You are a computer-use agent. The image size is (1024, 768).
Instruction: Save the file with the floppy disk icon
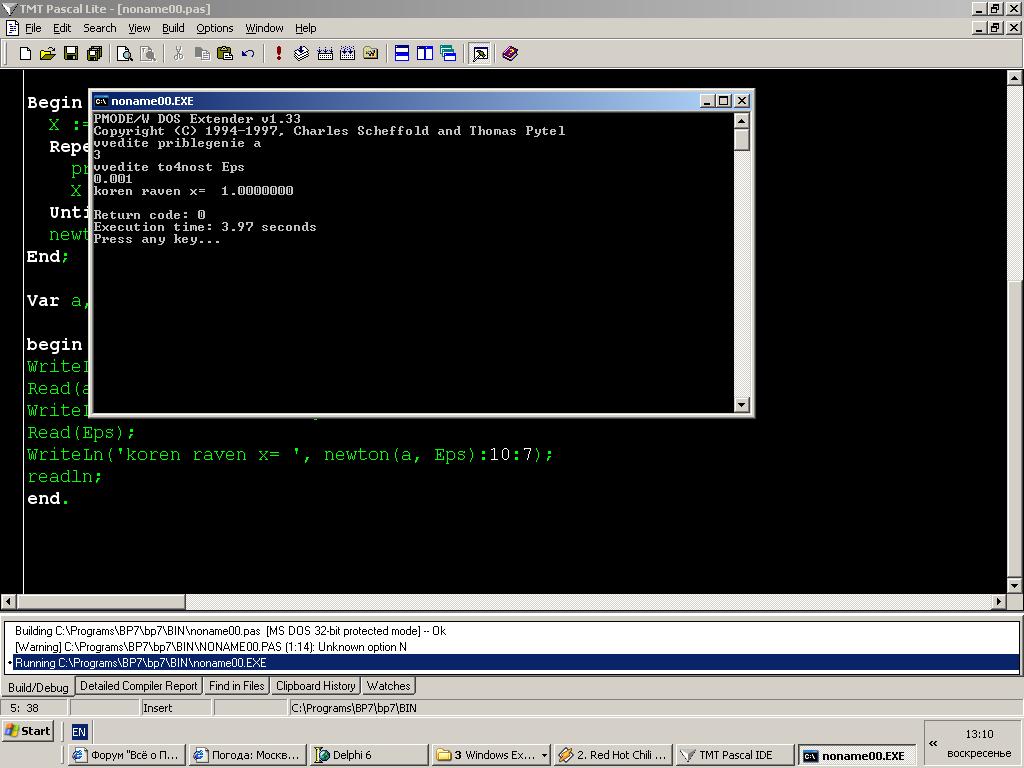[71, 53]
